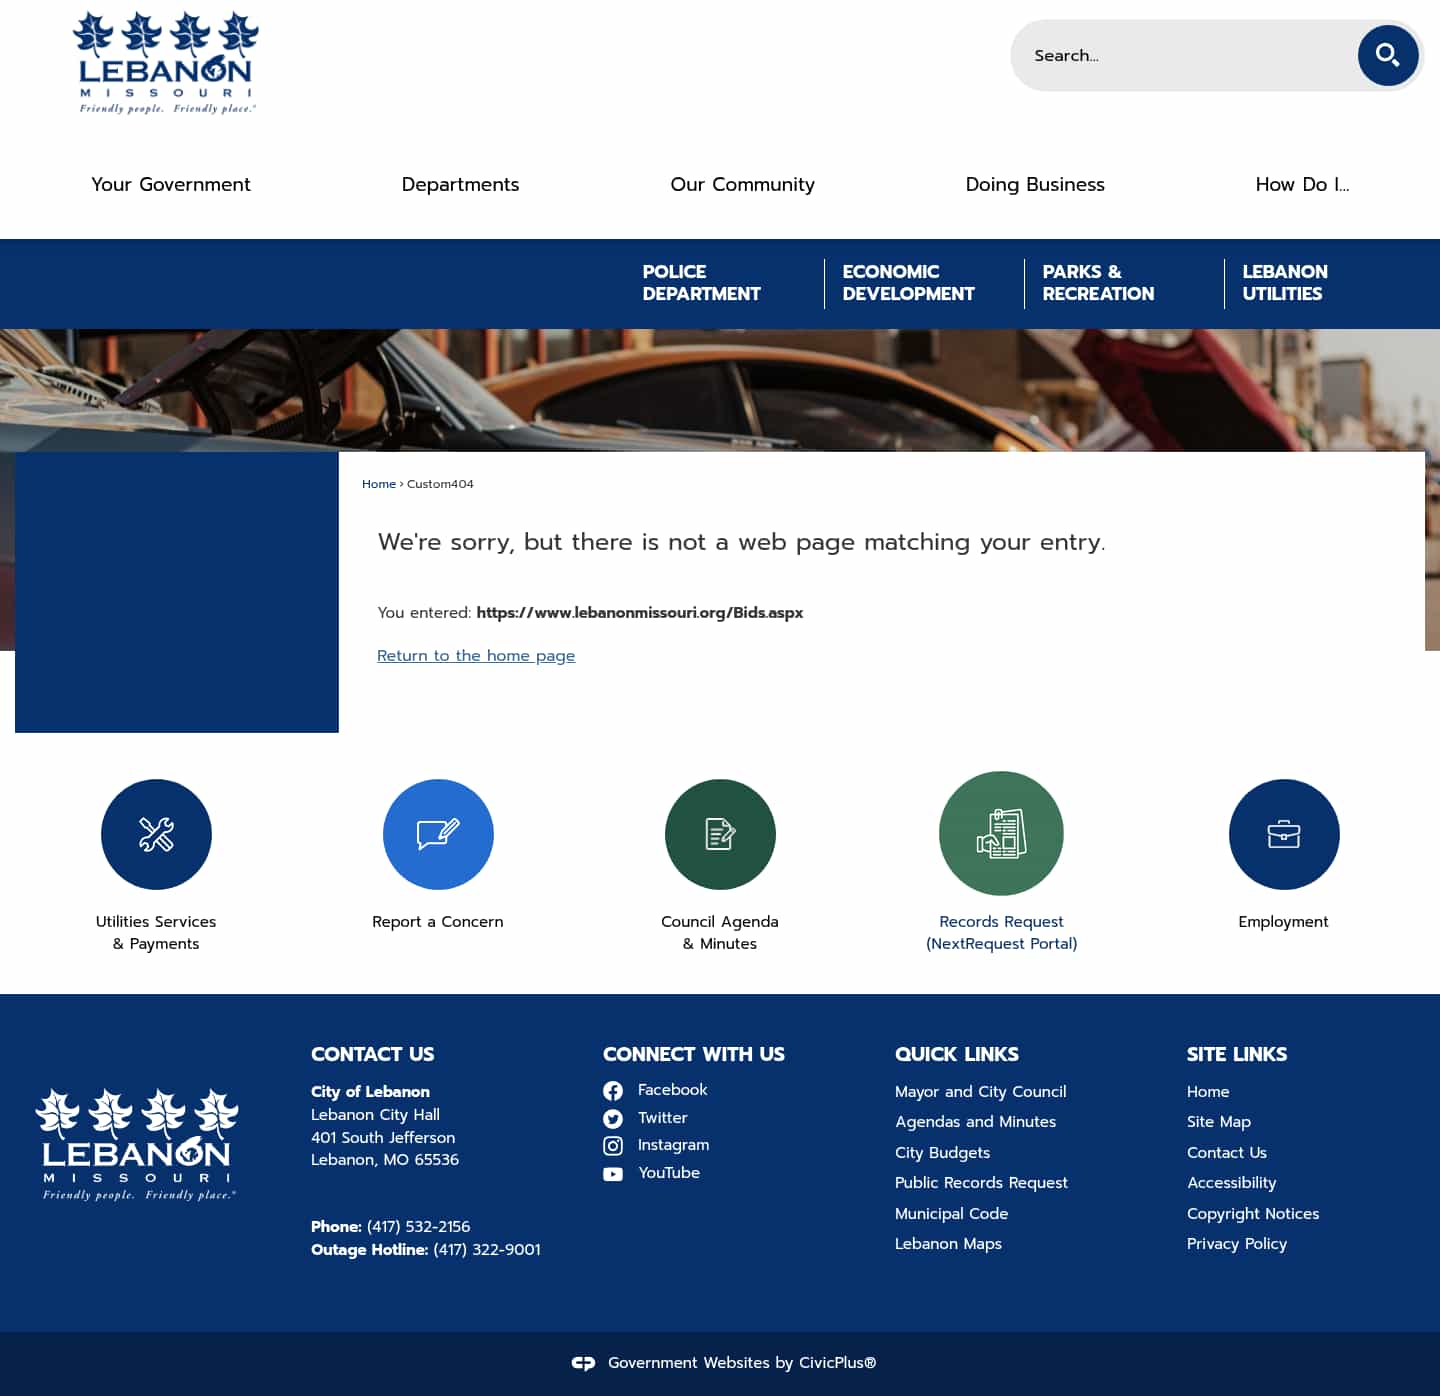Screen dimensions: 1440x1396
Task: Click the Instagram camera icon in footer
Action: pos(613,1146)
